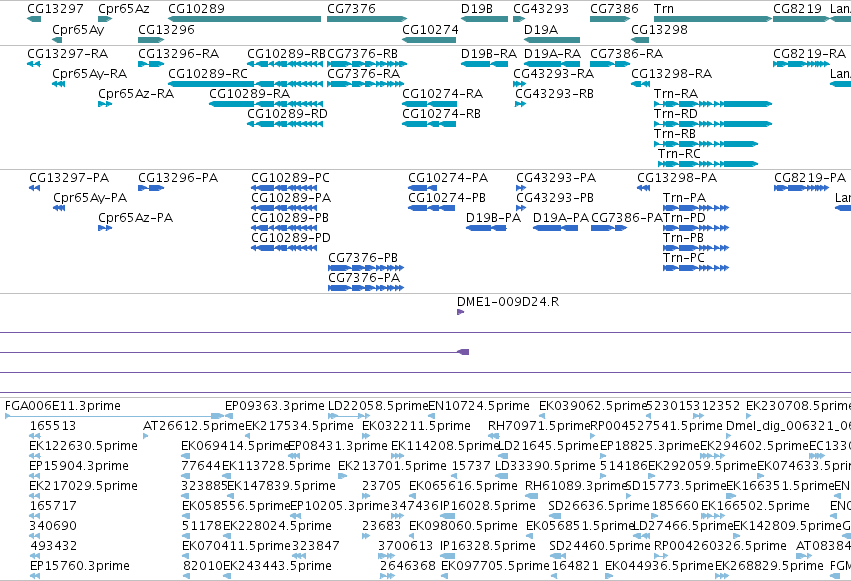Click the EK069414.5prime EST label

[x=235, y=446]
